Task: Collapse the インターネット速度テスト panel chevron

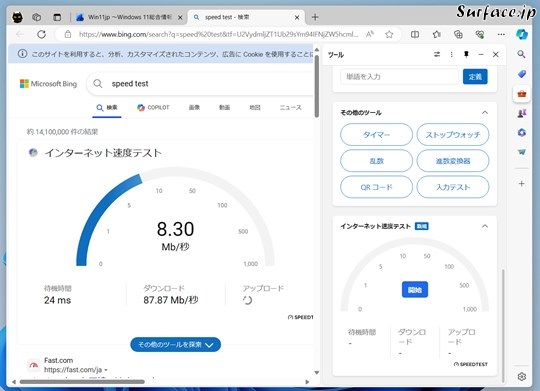Action: [485, 226]
